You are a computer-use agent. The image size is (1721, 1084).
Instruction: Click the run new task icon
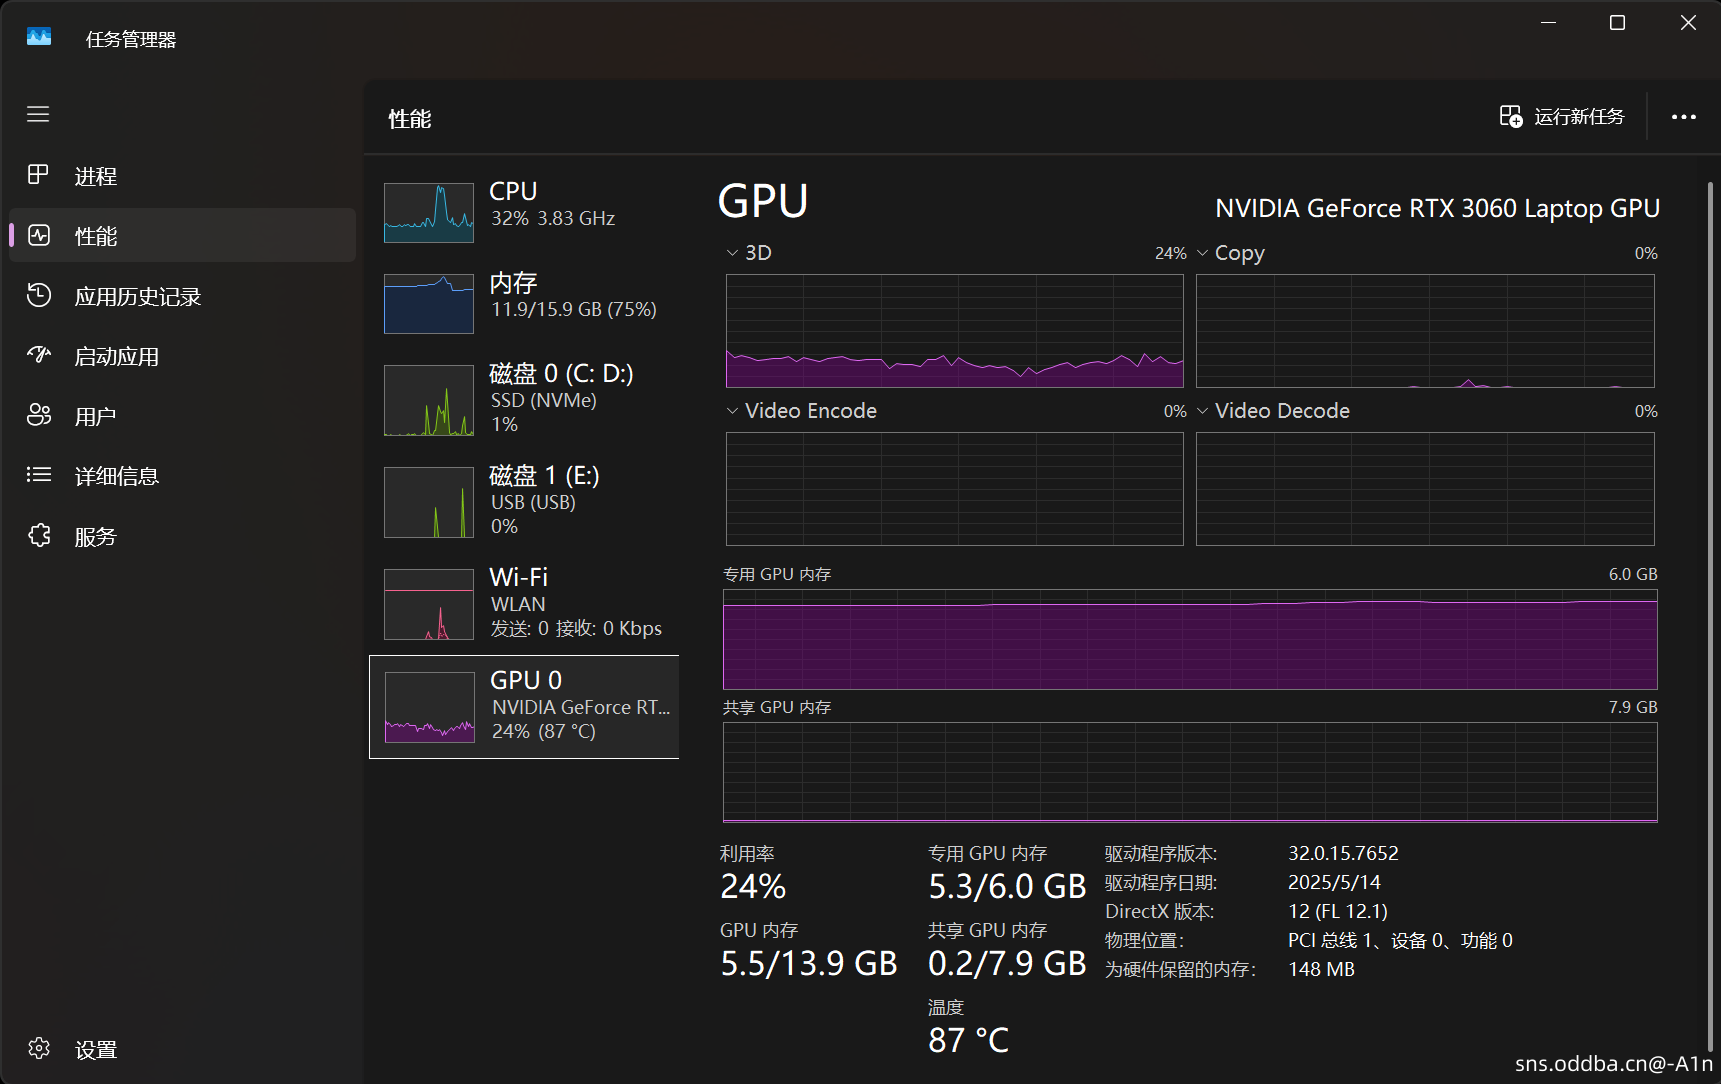coord(1510,116)
